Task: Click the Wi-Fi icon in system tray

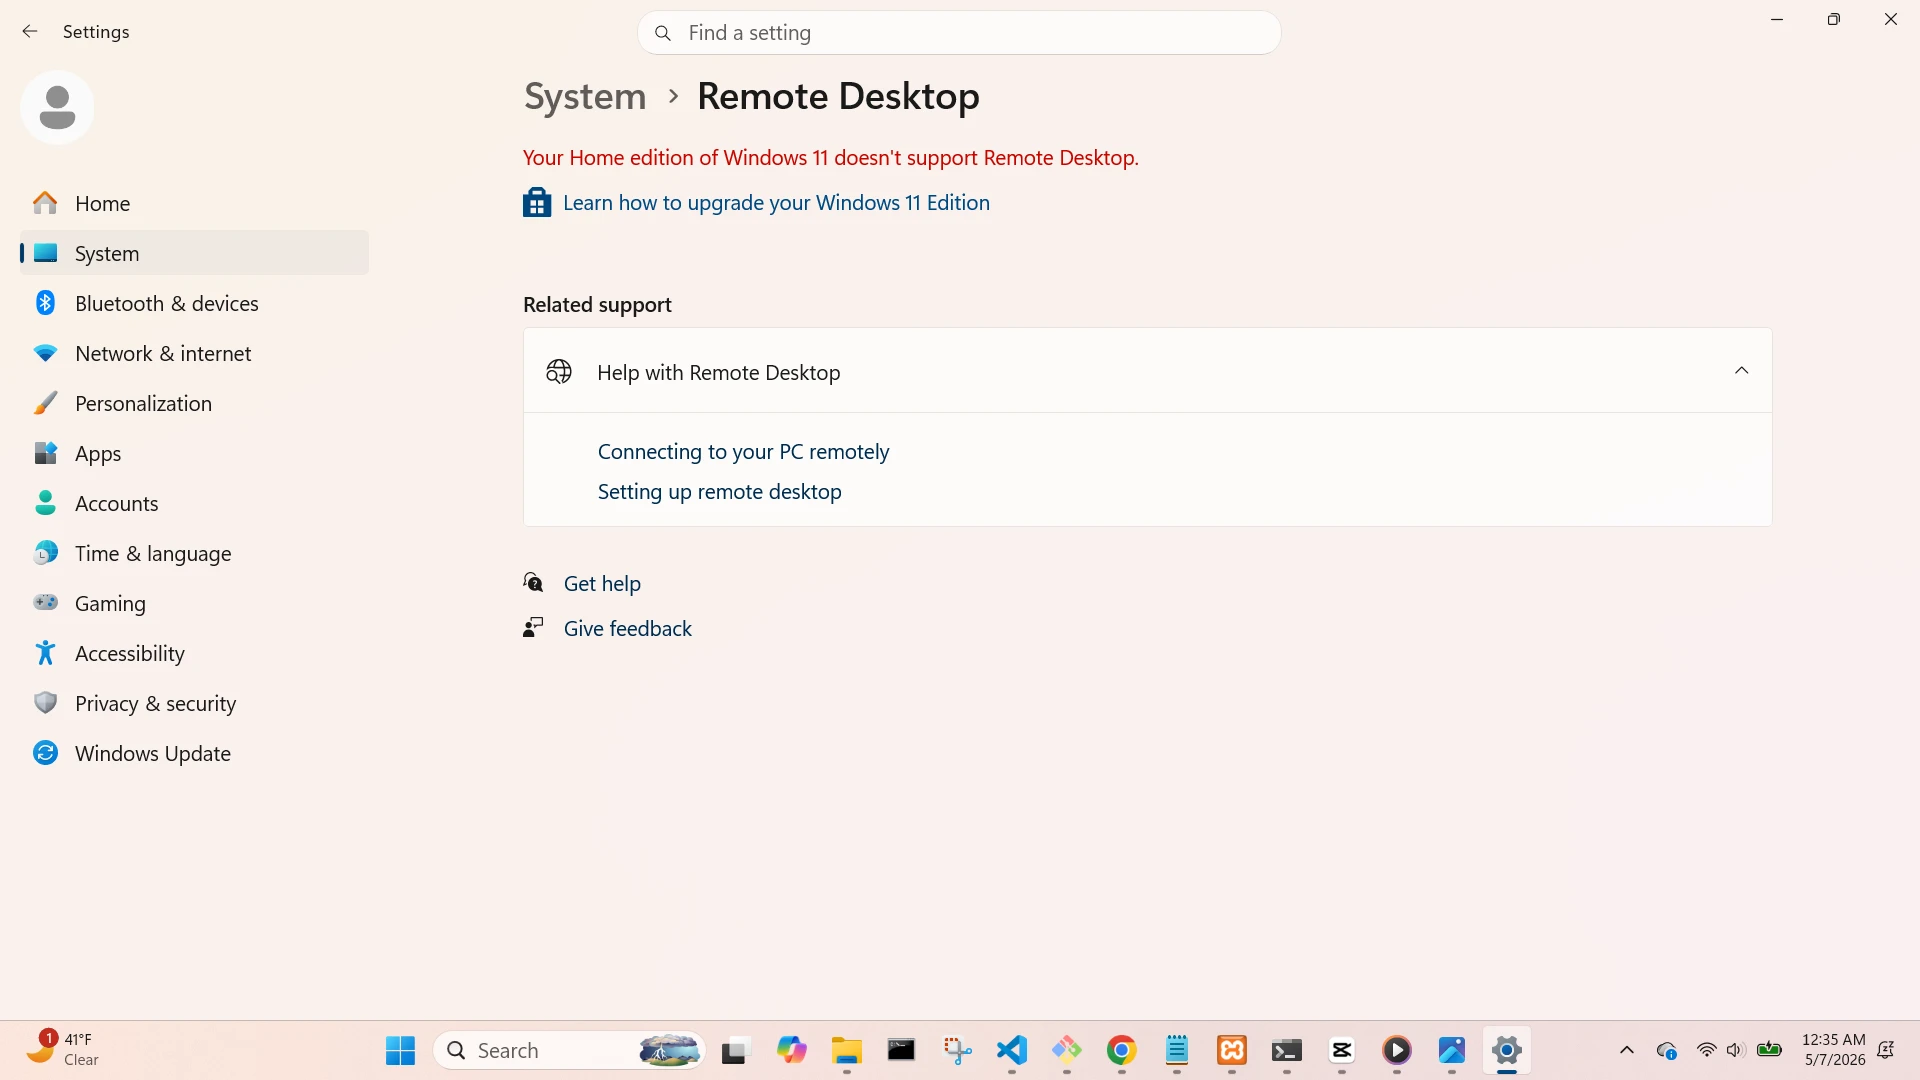Action: coord(1706,1050)
